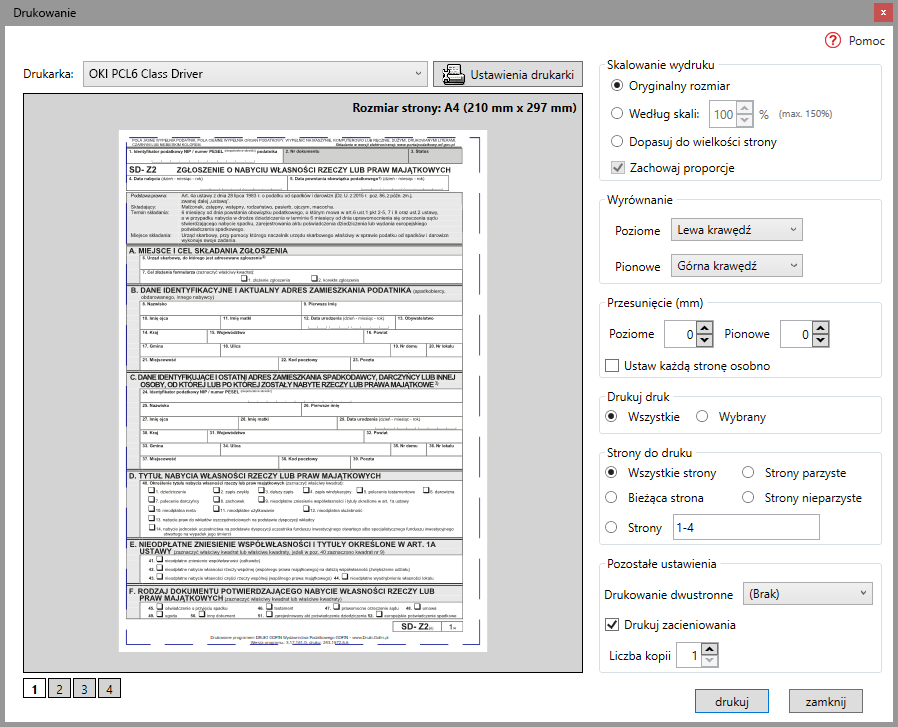Increase Liczba kopii value

click(x=710, y=649)
